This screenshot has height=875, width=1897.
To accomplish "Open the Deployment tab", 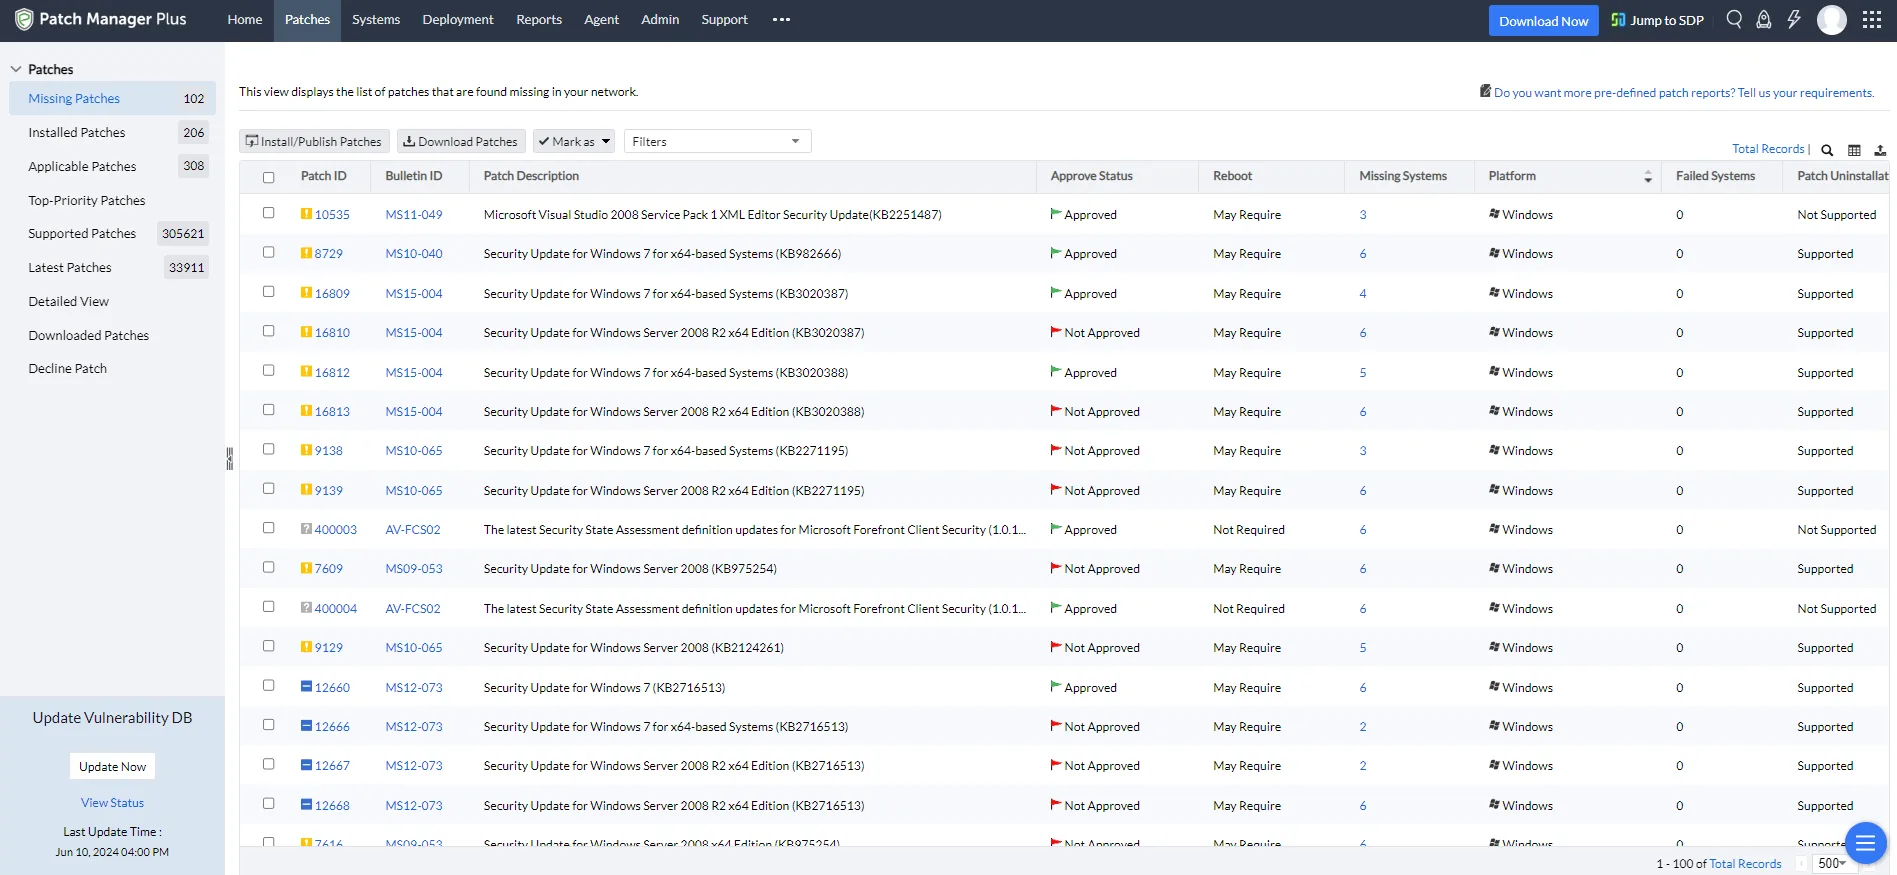I will tap(458, 19).
